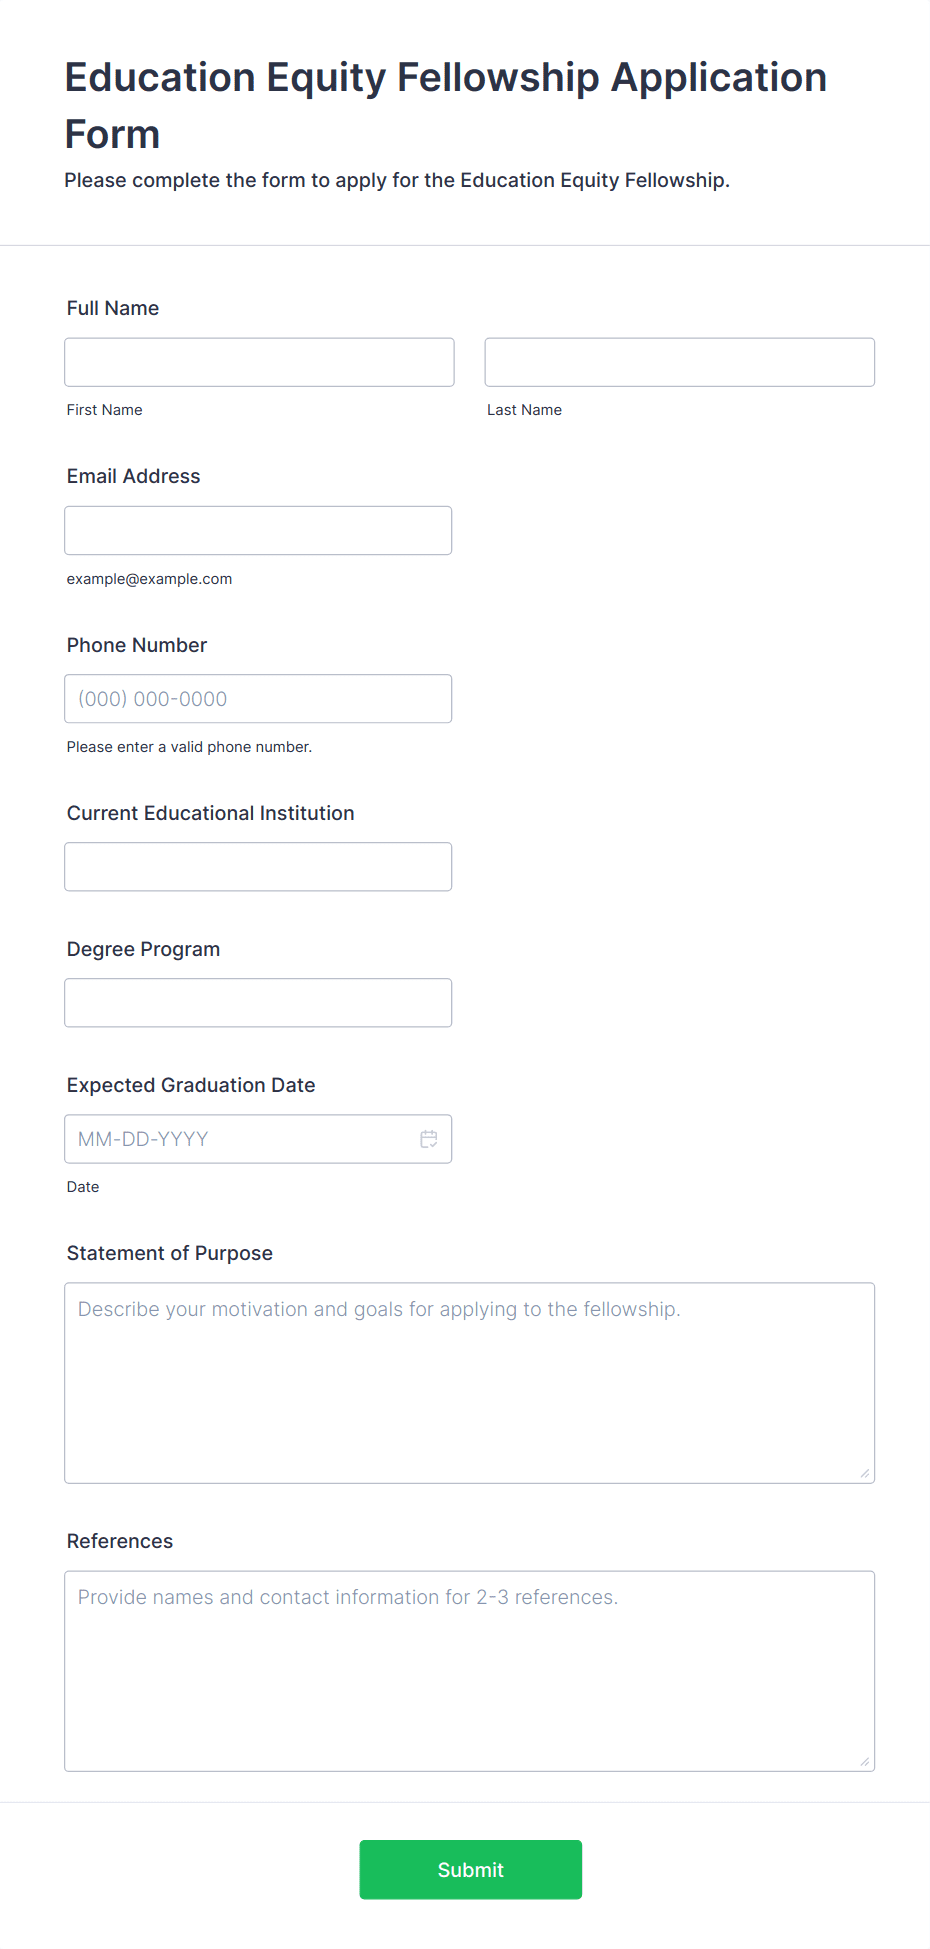Select the Email Address input field
This screenshot has width=930, height=1949.
point(258,530)
